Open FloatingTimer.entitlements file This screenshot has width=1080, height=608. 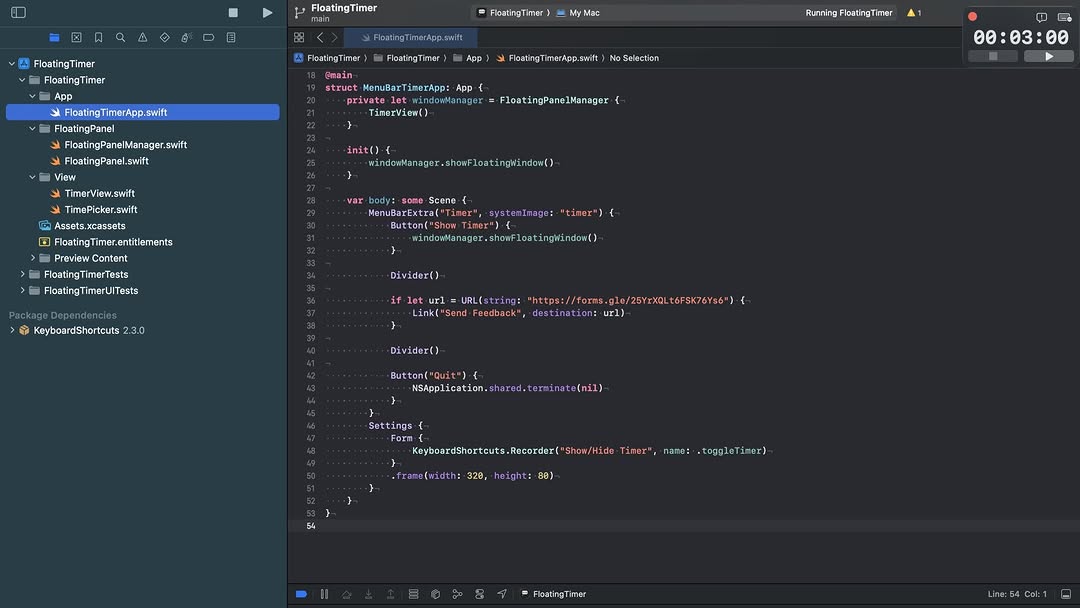pyautogui.click(x=106, y=242)
